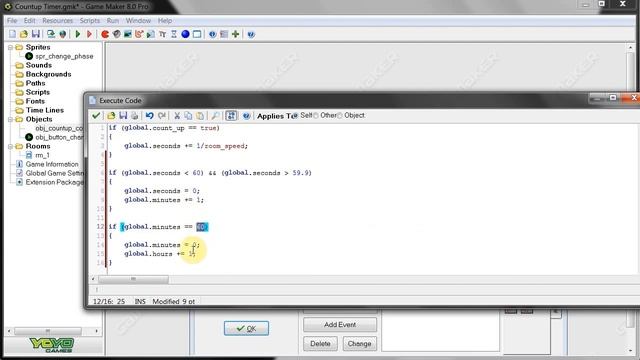Screen dimensions: 640x360
Task: Open an existing game file
Action: pos(24,34)
